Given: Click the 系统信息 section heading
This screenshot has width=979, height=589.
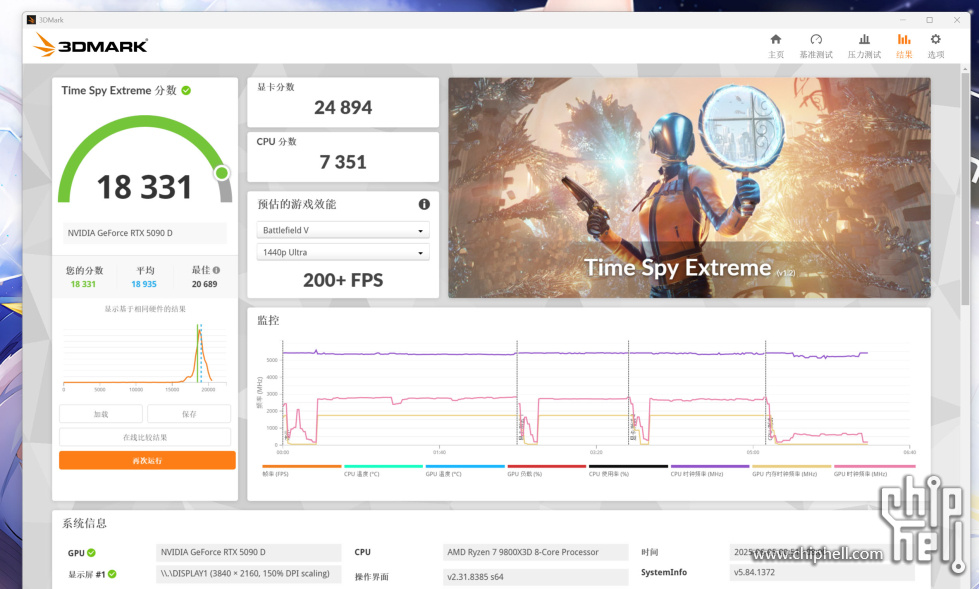Looking at the screenshot, I should pos(84,523).
